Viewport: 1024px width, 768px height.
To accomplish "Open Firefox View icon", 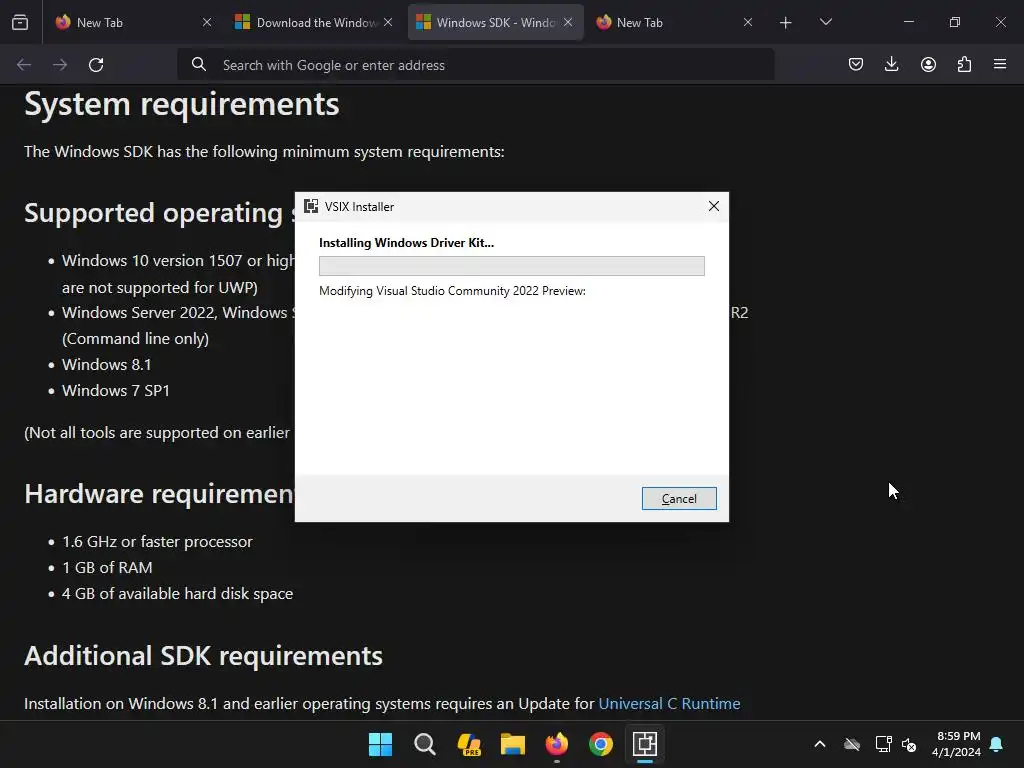I will pyautogui.click(x=20, y=22).
